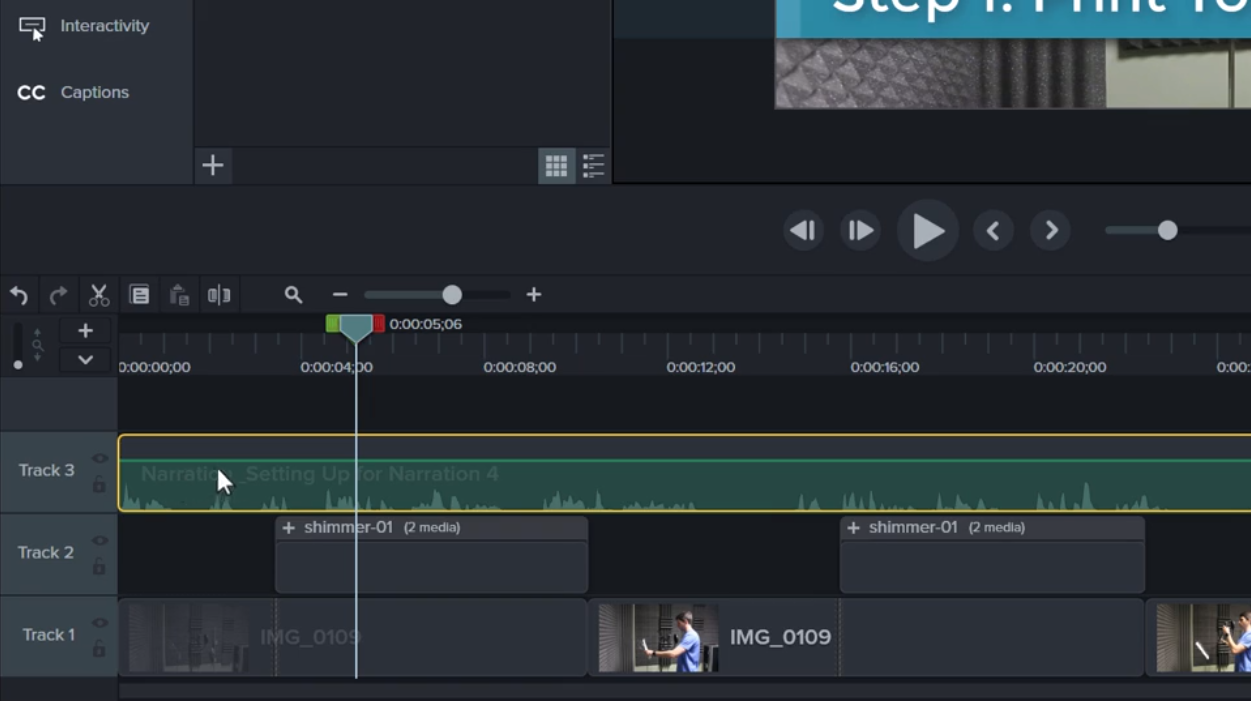Screen dimensions: 1251x701
Task: Copy the selected media clip
Action: pyautogui.click(x=139, y=295)
